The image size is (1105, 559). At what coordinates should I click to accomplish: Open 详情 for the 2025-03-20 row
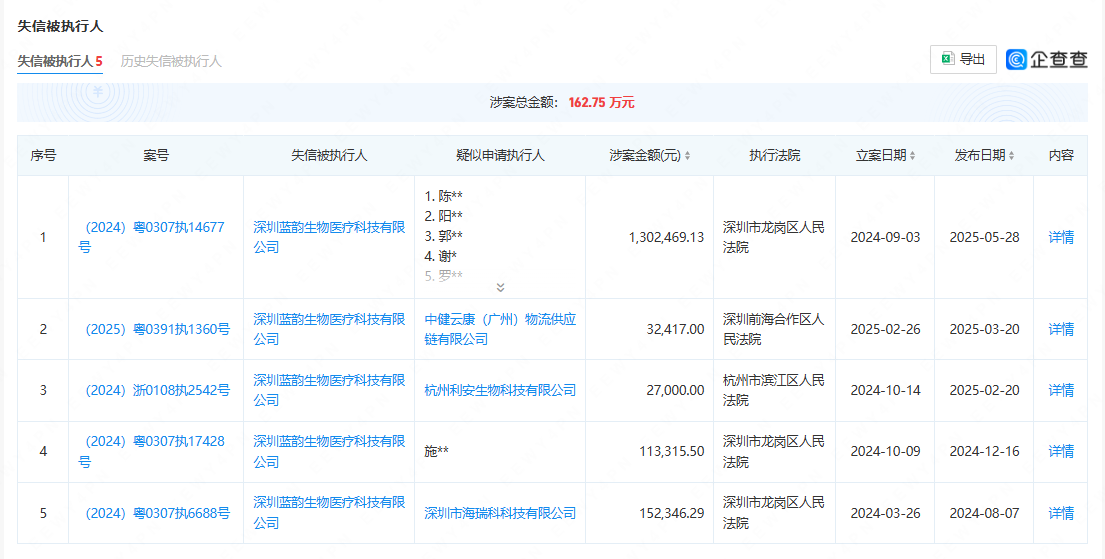coord(1061,329)
